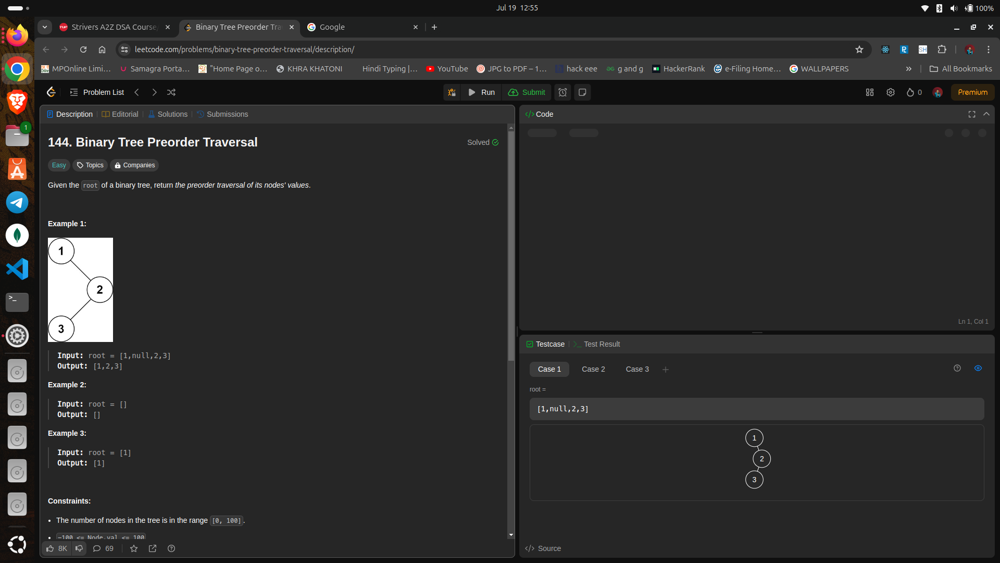Screen dimensions: 1000x563
Task: Toggle the tree visualization eye icon
Action: [x=978, y=368]
